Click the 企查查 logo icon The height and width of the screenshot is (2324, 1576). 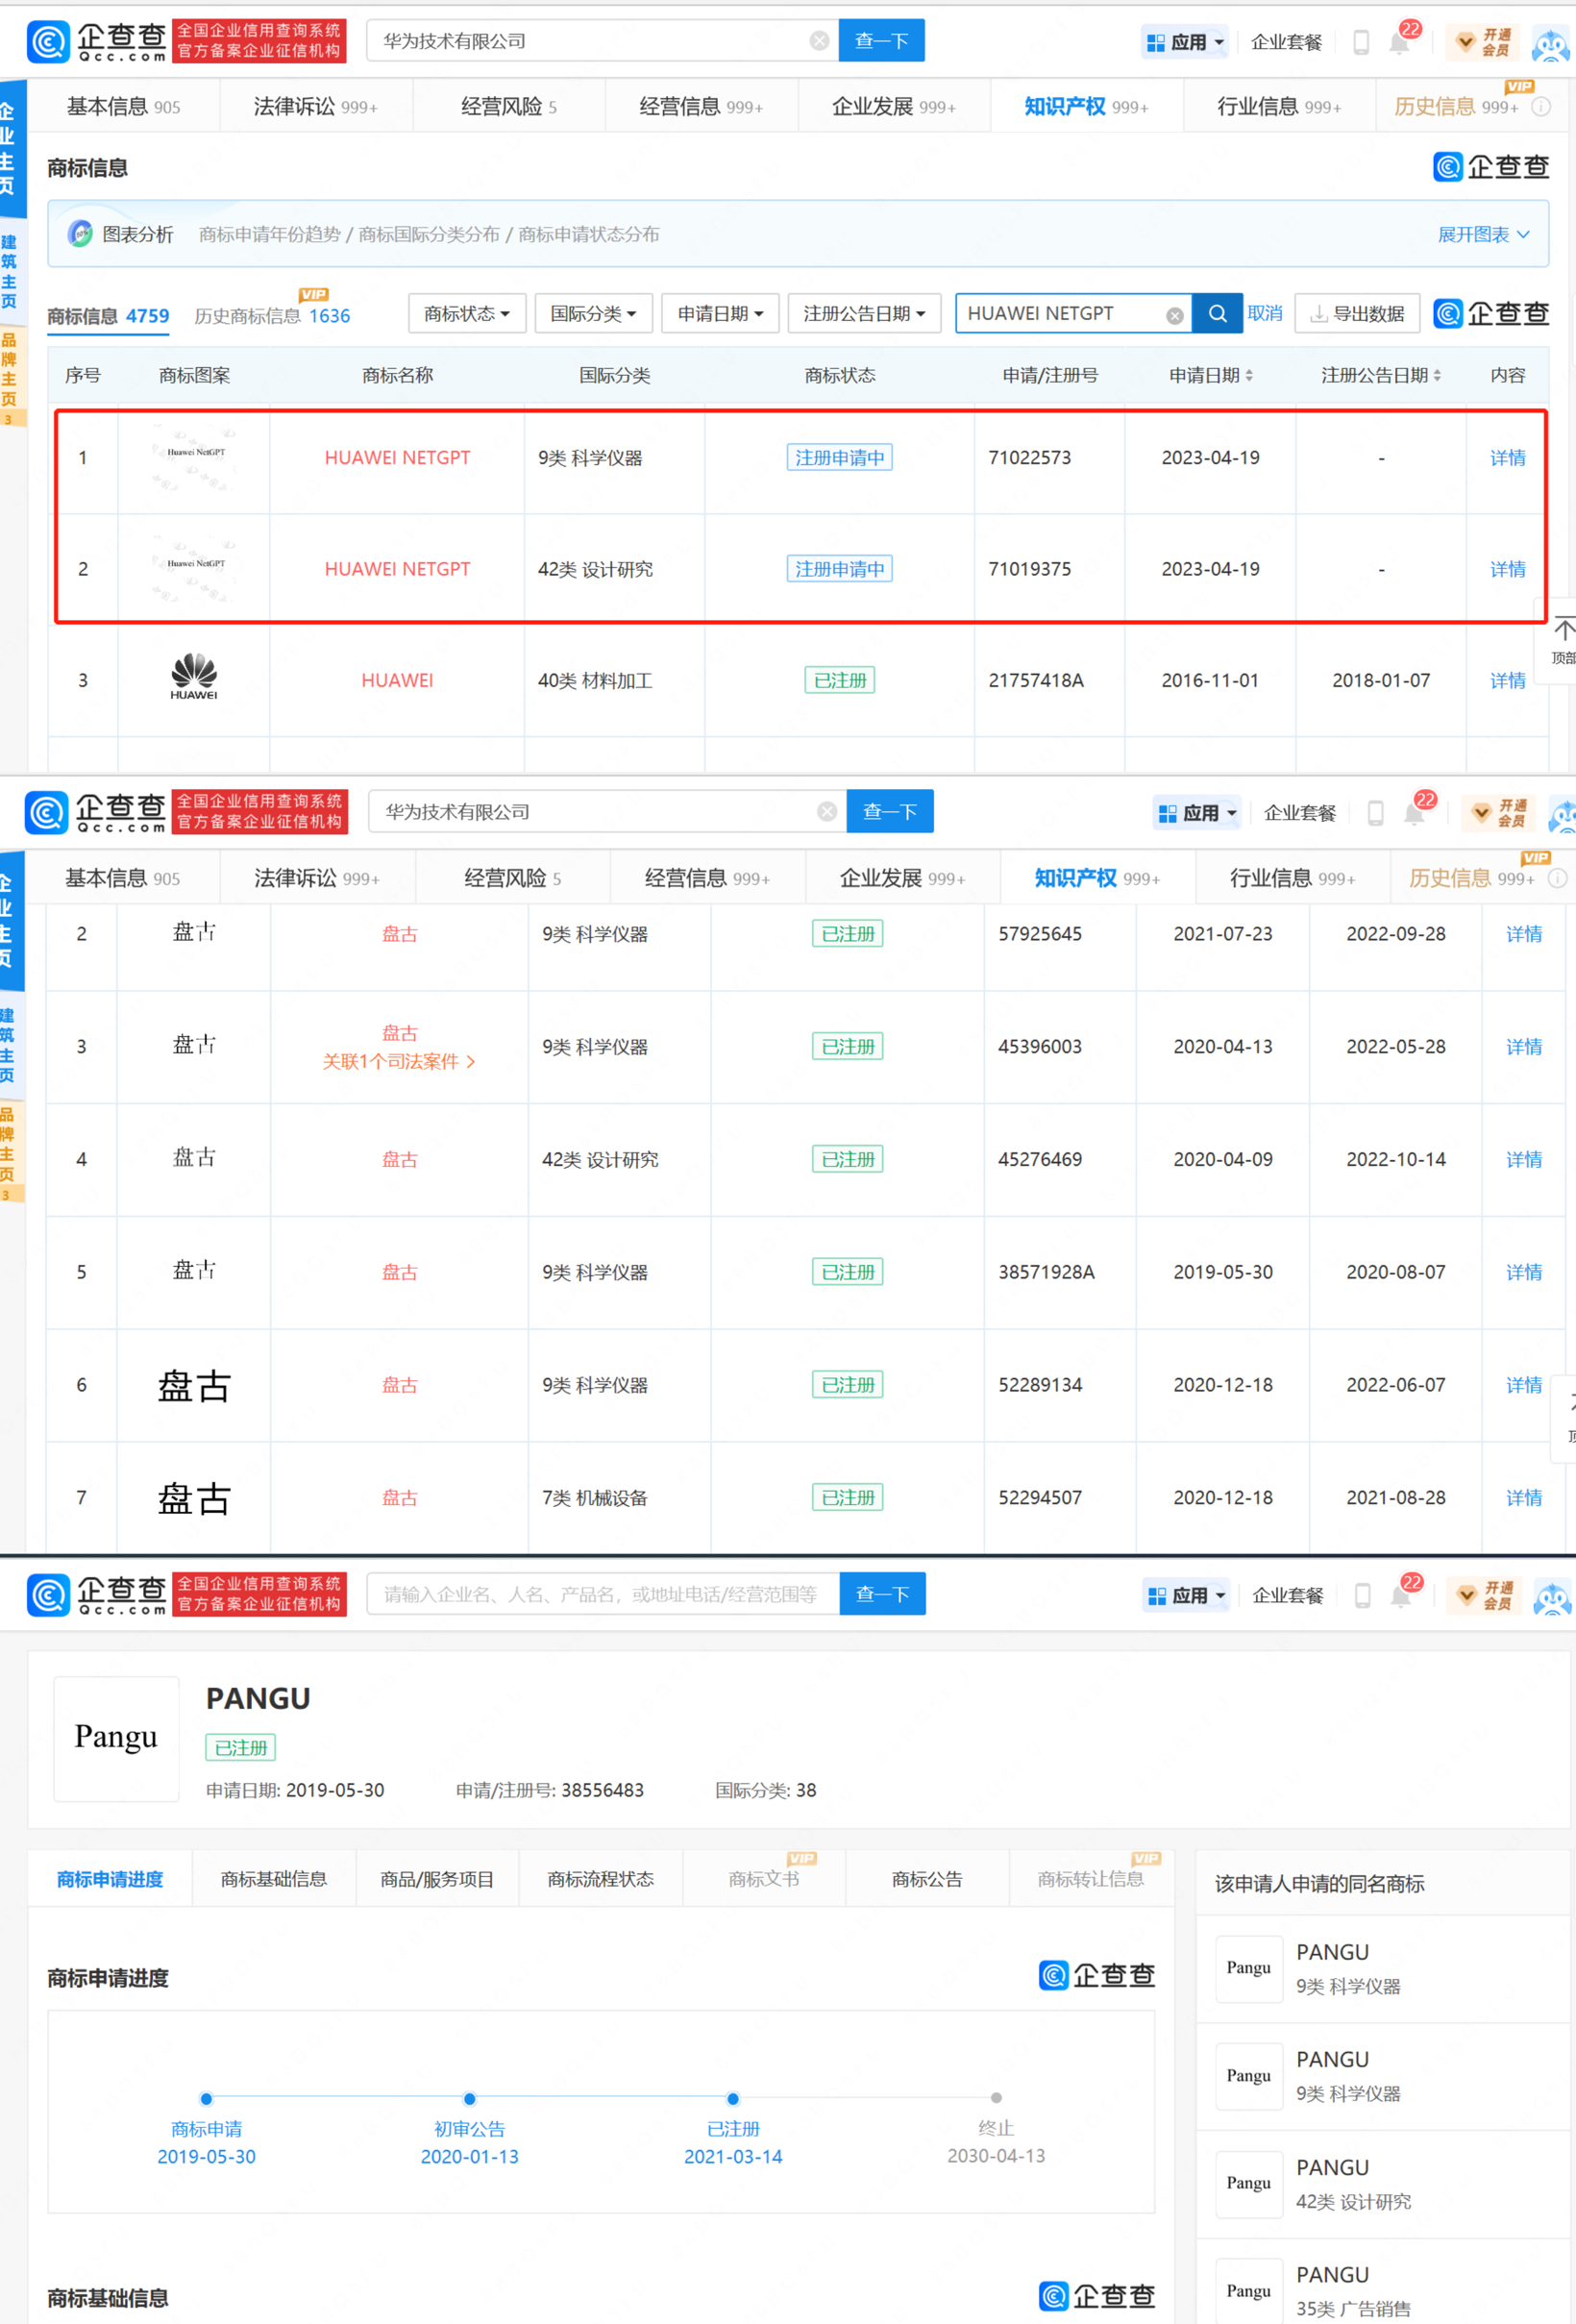(x=48, y=41)
